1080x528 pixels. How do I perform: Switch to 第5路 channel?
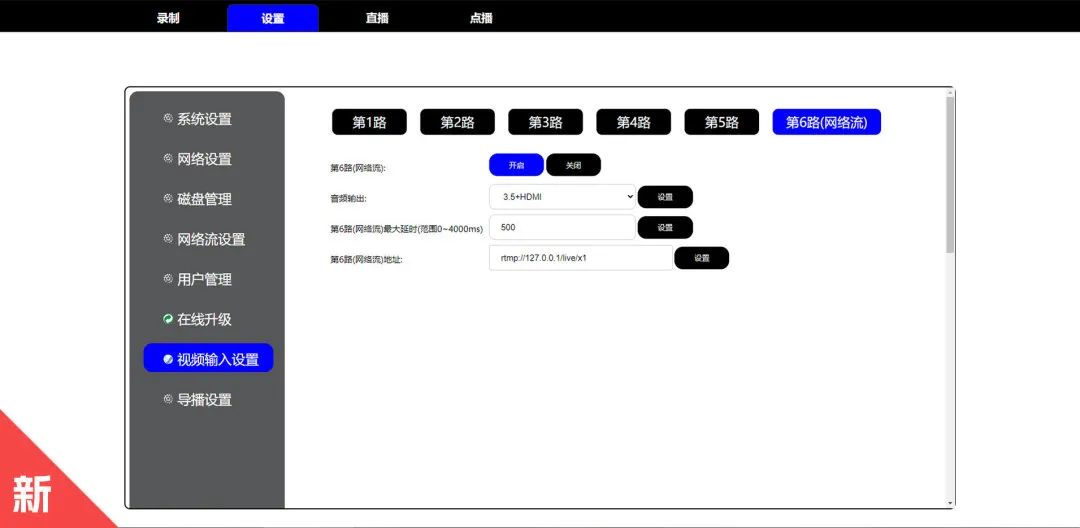pos(722,122)
